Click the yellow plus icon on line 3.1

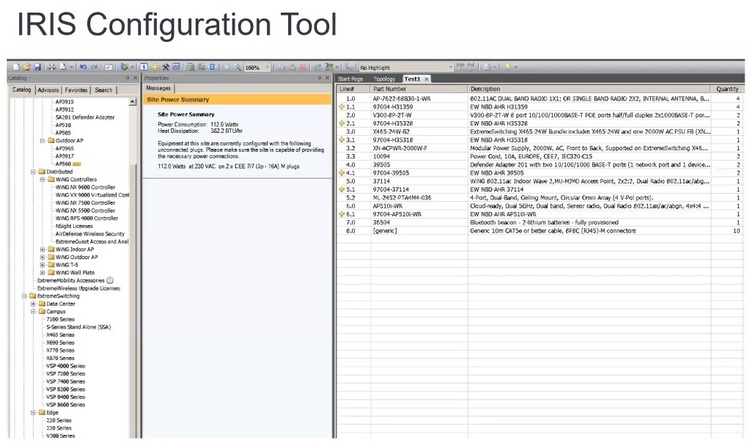(342, 140)
